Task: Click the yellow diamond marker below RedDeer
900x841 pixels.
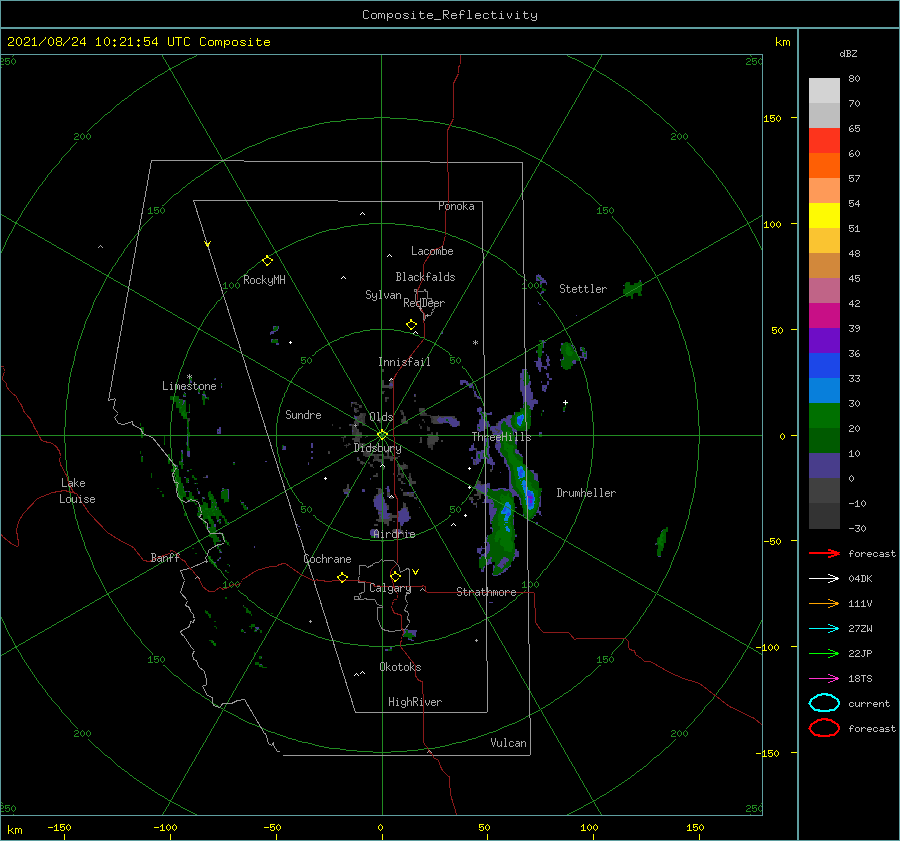Action: point(412,325)
